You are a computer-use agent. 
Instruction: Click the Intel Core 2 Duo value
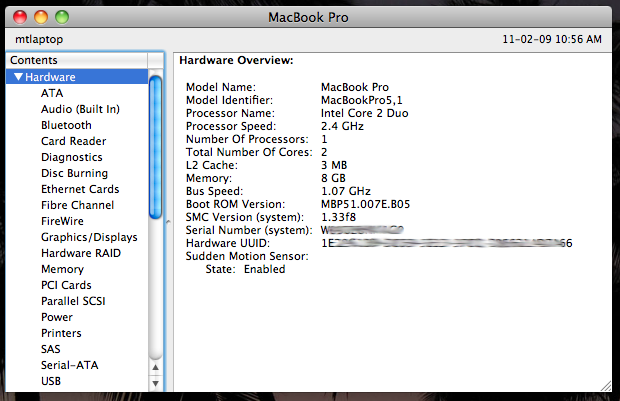[364, 113]
